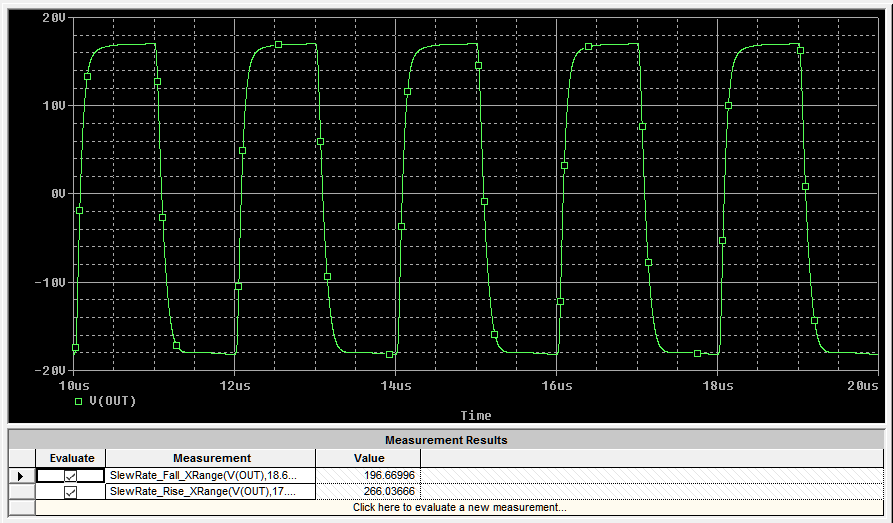Click the Measurement Results title bar

(x=446, y=440)
